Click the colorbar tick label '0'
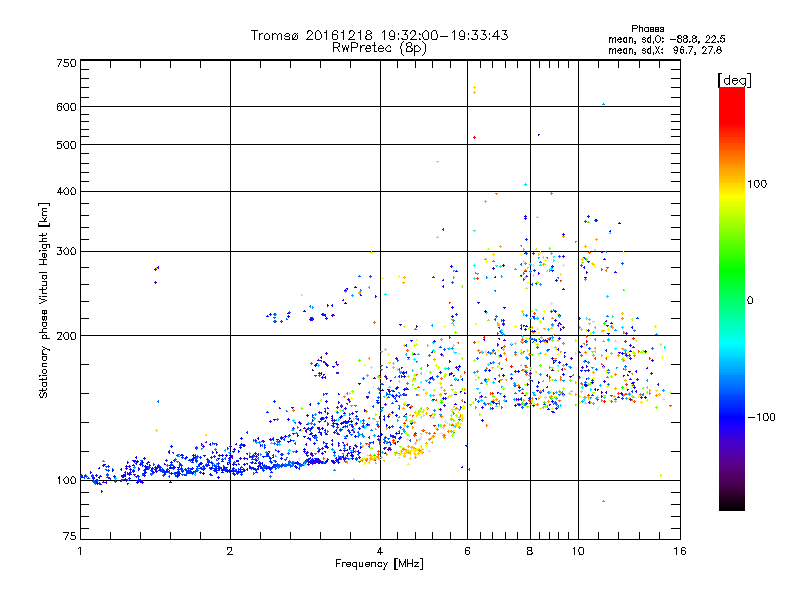Viewport: 800px width, 600px height. tap(750, 301)
